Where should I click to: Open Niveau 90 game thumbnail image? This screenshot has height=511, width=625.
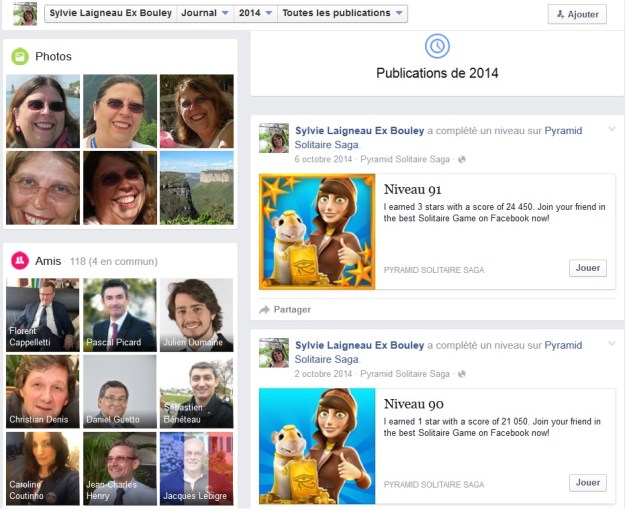317,446
